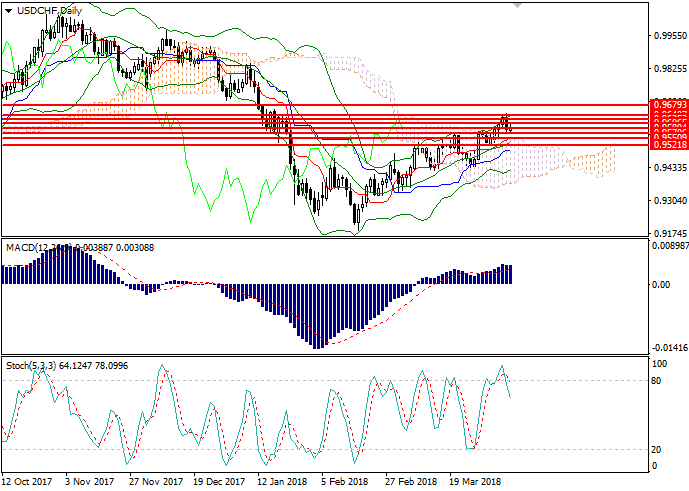This screenshot has height=491, width=689.
Task: Click the 5 Feb 2018 date label
Action: pos(344,481)
